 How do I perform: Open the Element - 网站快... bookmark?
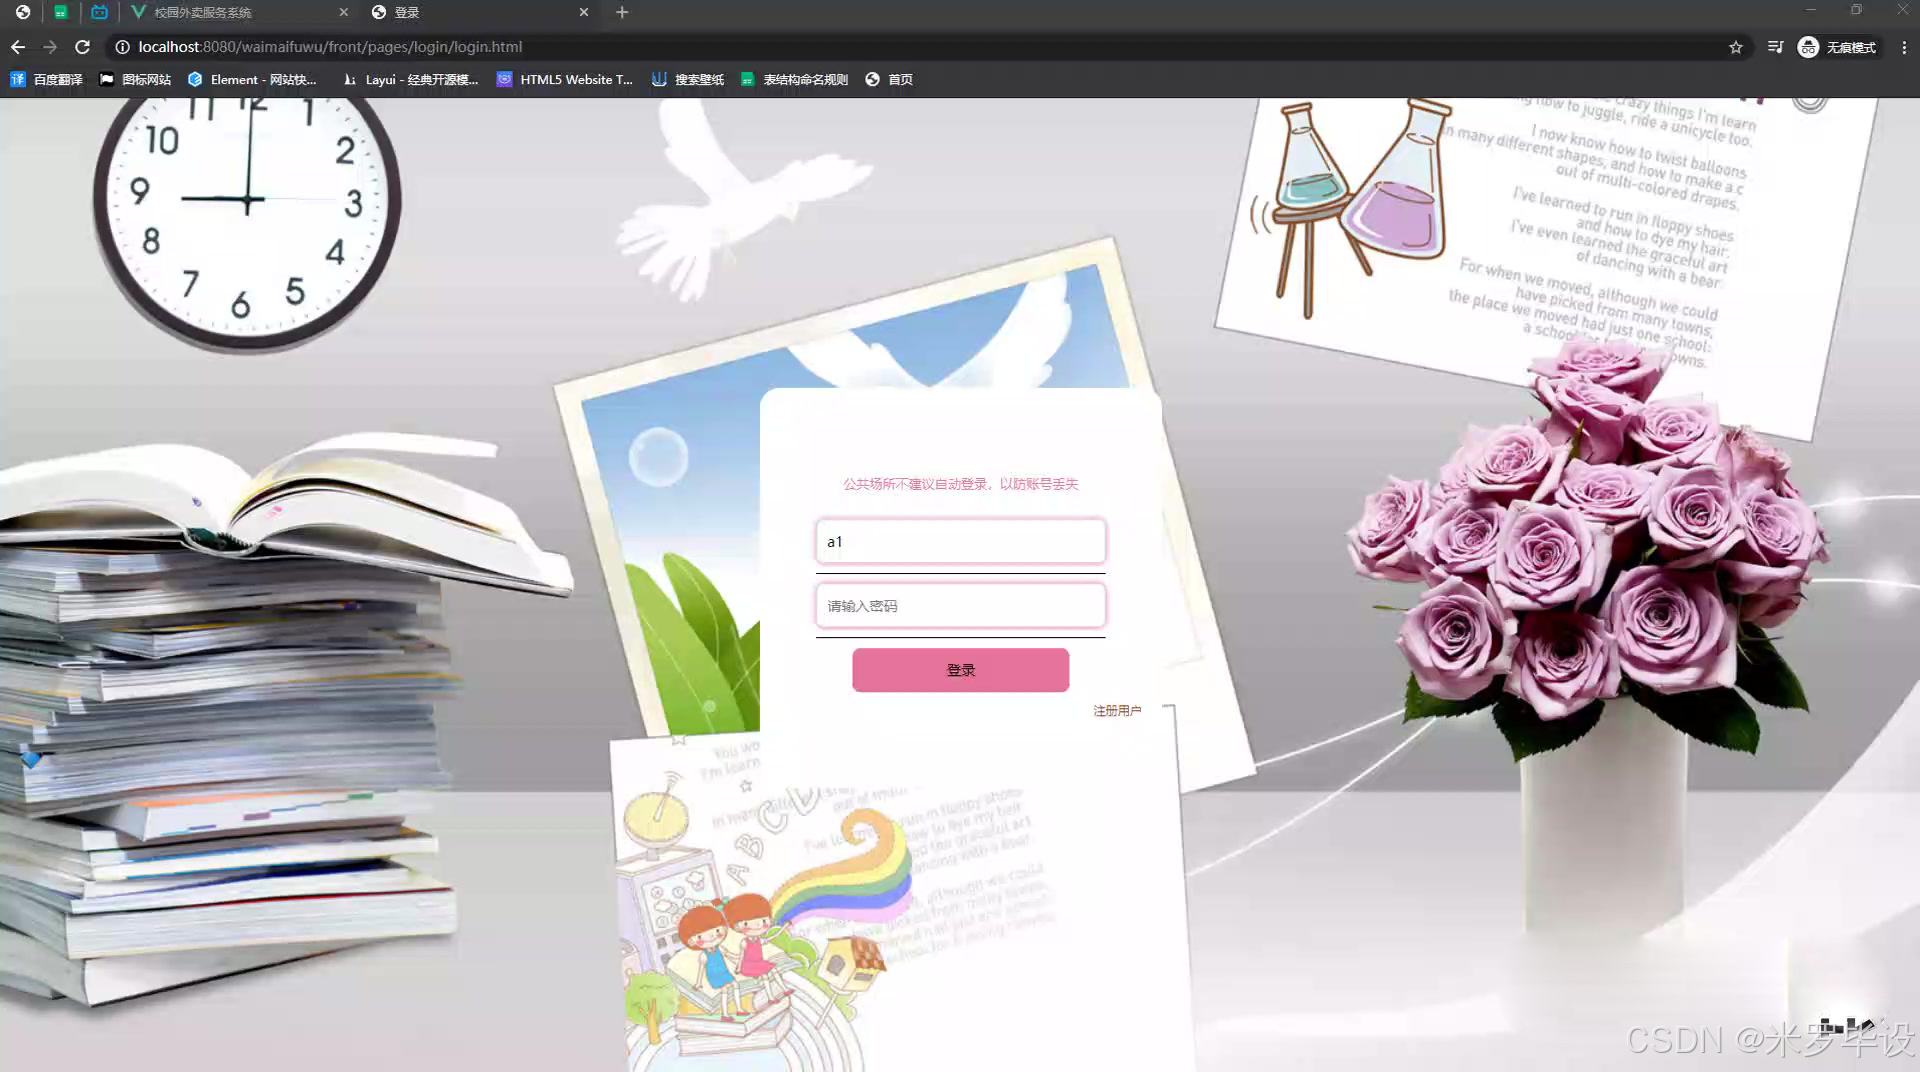[x=252, y=79]
